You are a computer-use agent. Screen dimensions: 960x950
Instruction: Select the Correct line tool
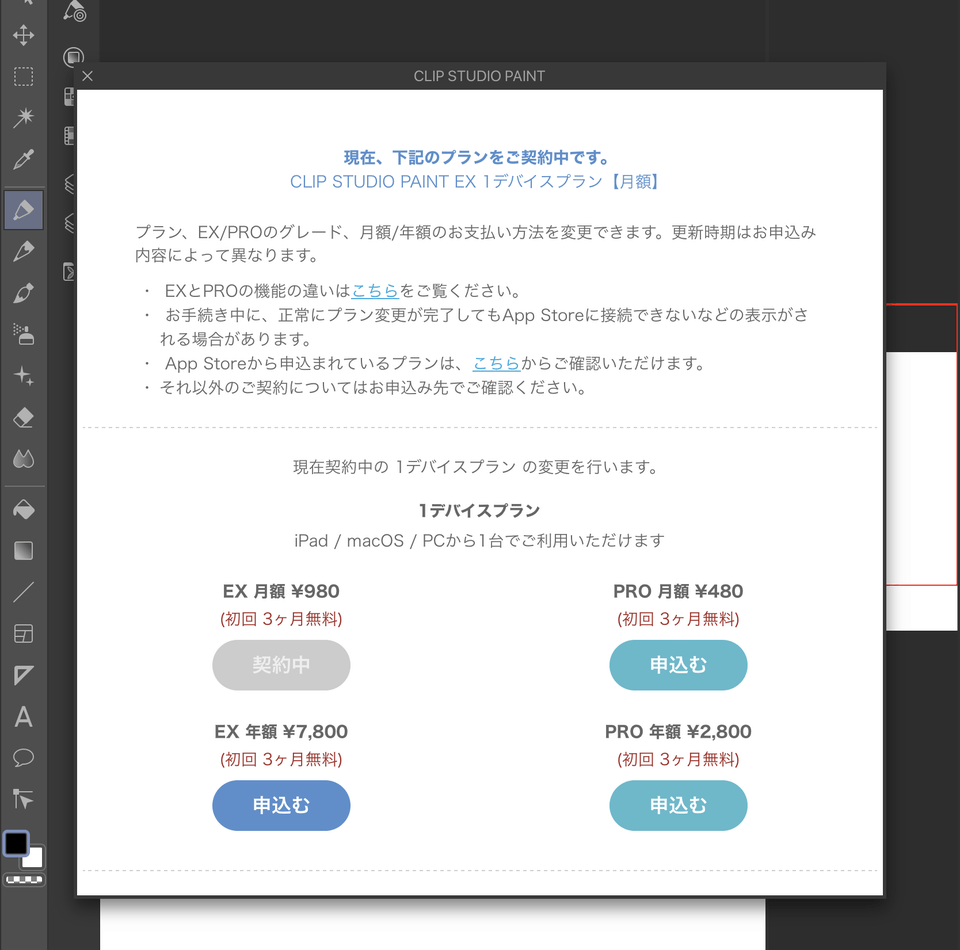[23, 799]
